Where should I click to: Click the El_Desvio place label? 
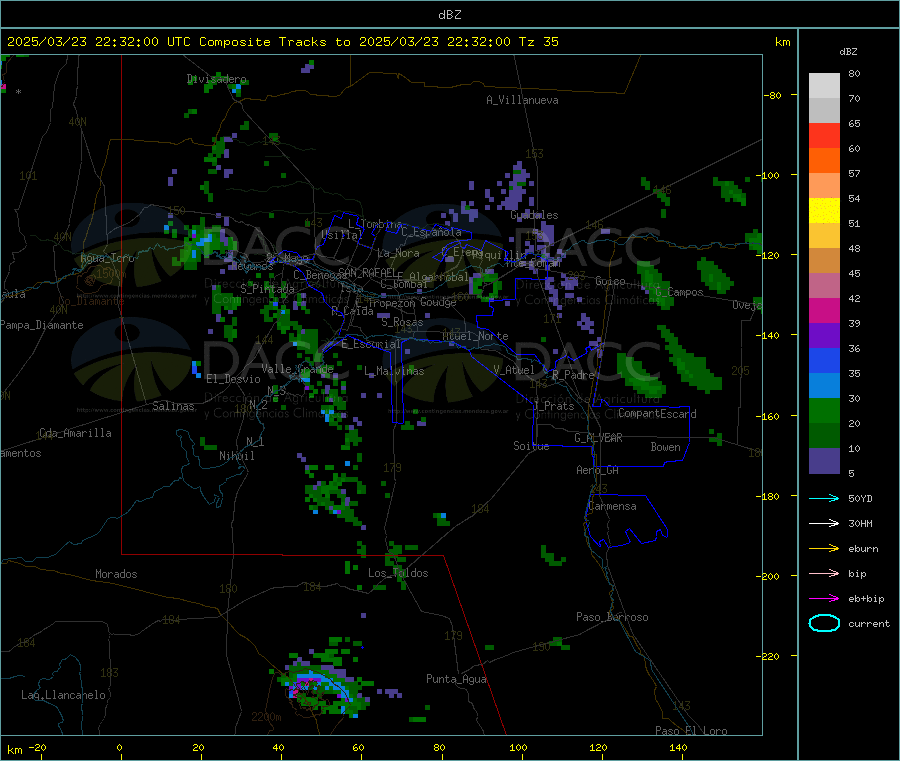click(234, 379)
